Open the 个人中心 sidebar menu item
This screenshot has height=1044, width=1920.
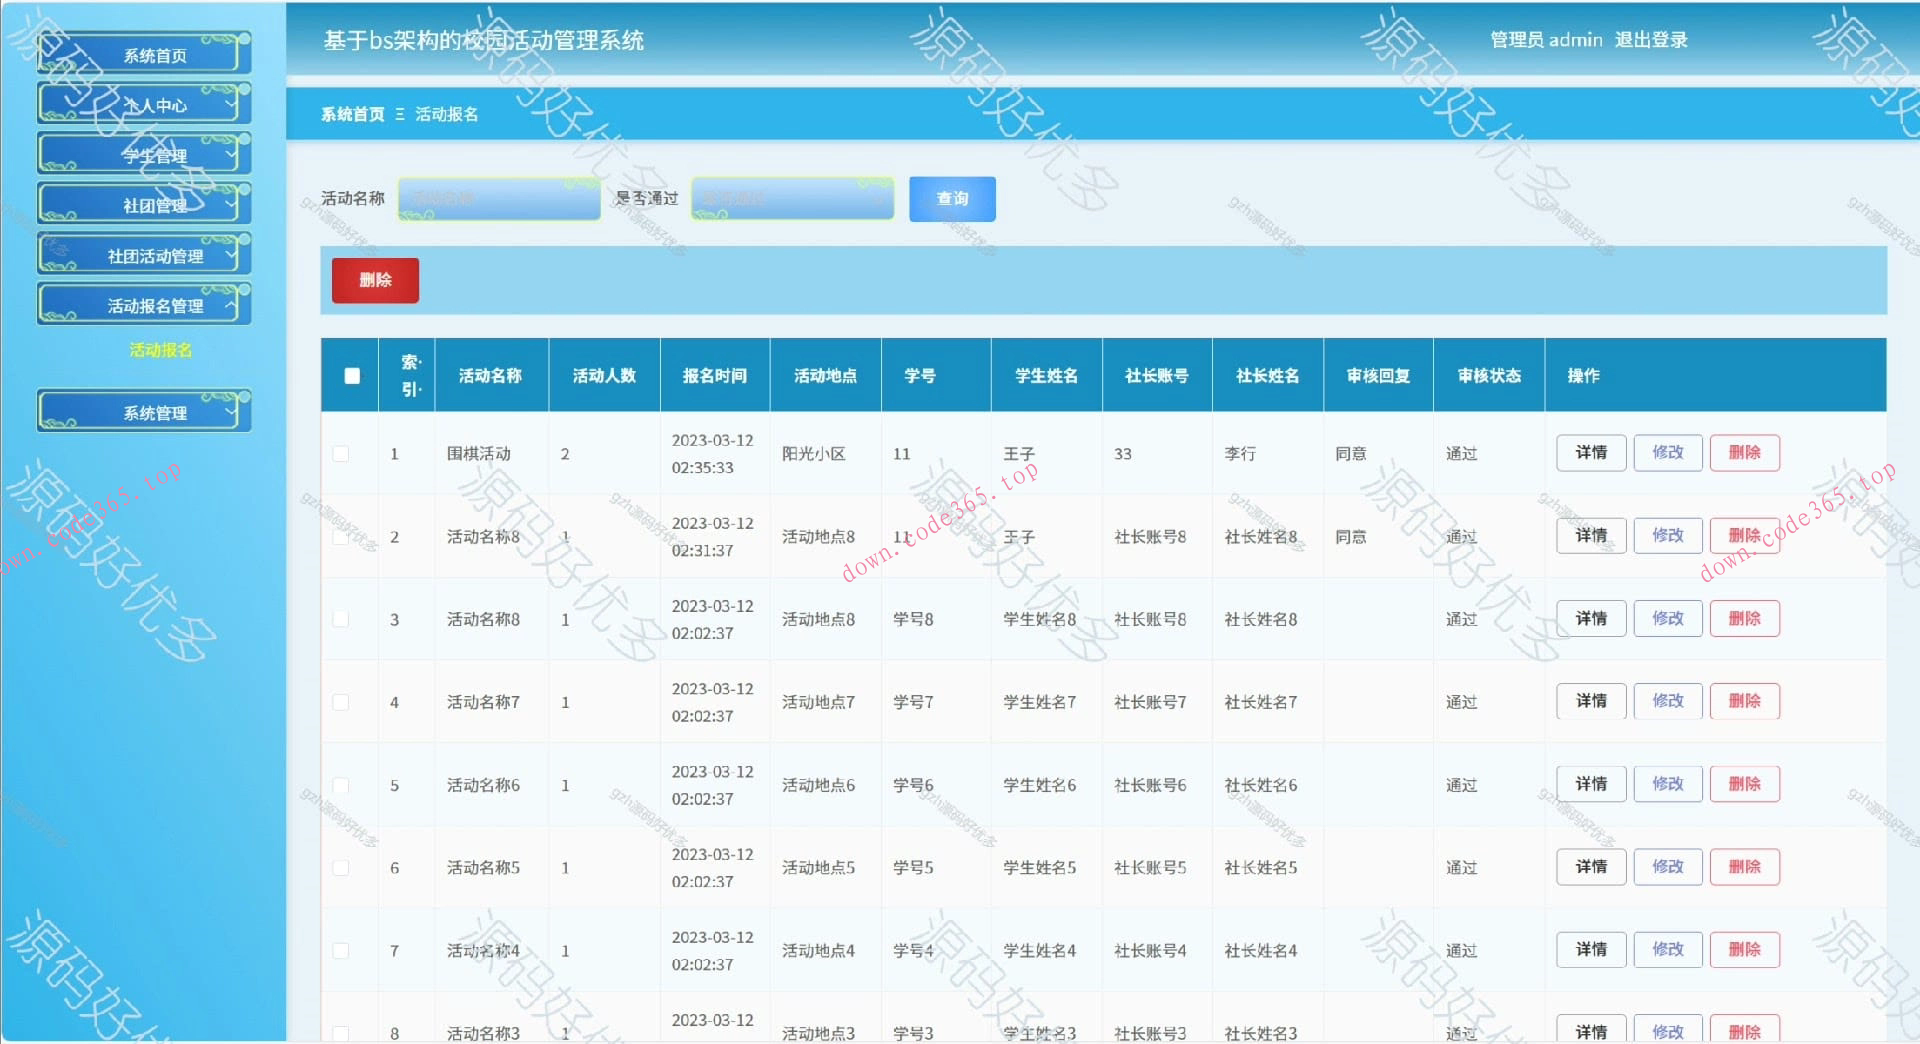pyautogui.click(x=144, y=104)
